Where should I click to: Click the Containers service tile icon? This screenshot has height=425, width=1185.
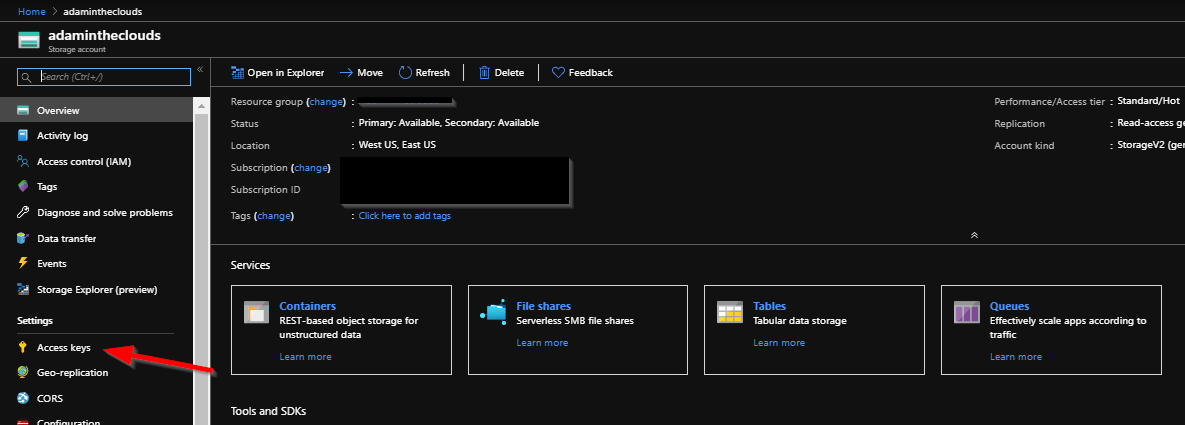[x=256, y=312]
